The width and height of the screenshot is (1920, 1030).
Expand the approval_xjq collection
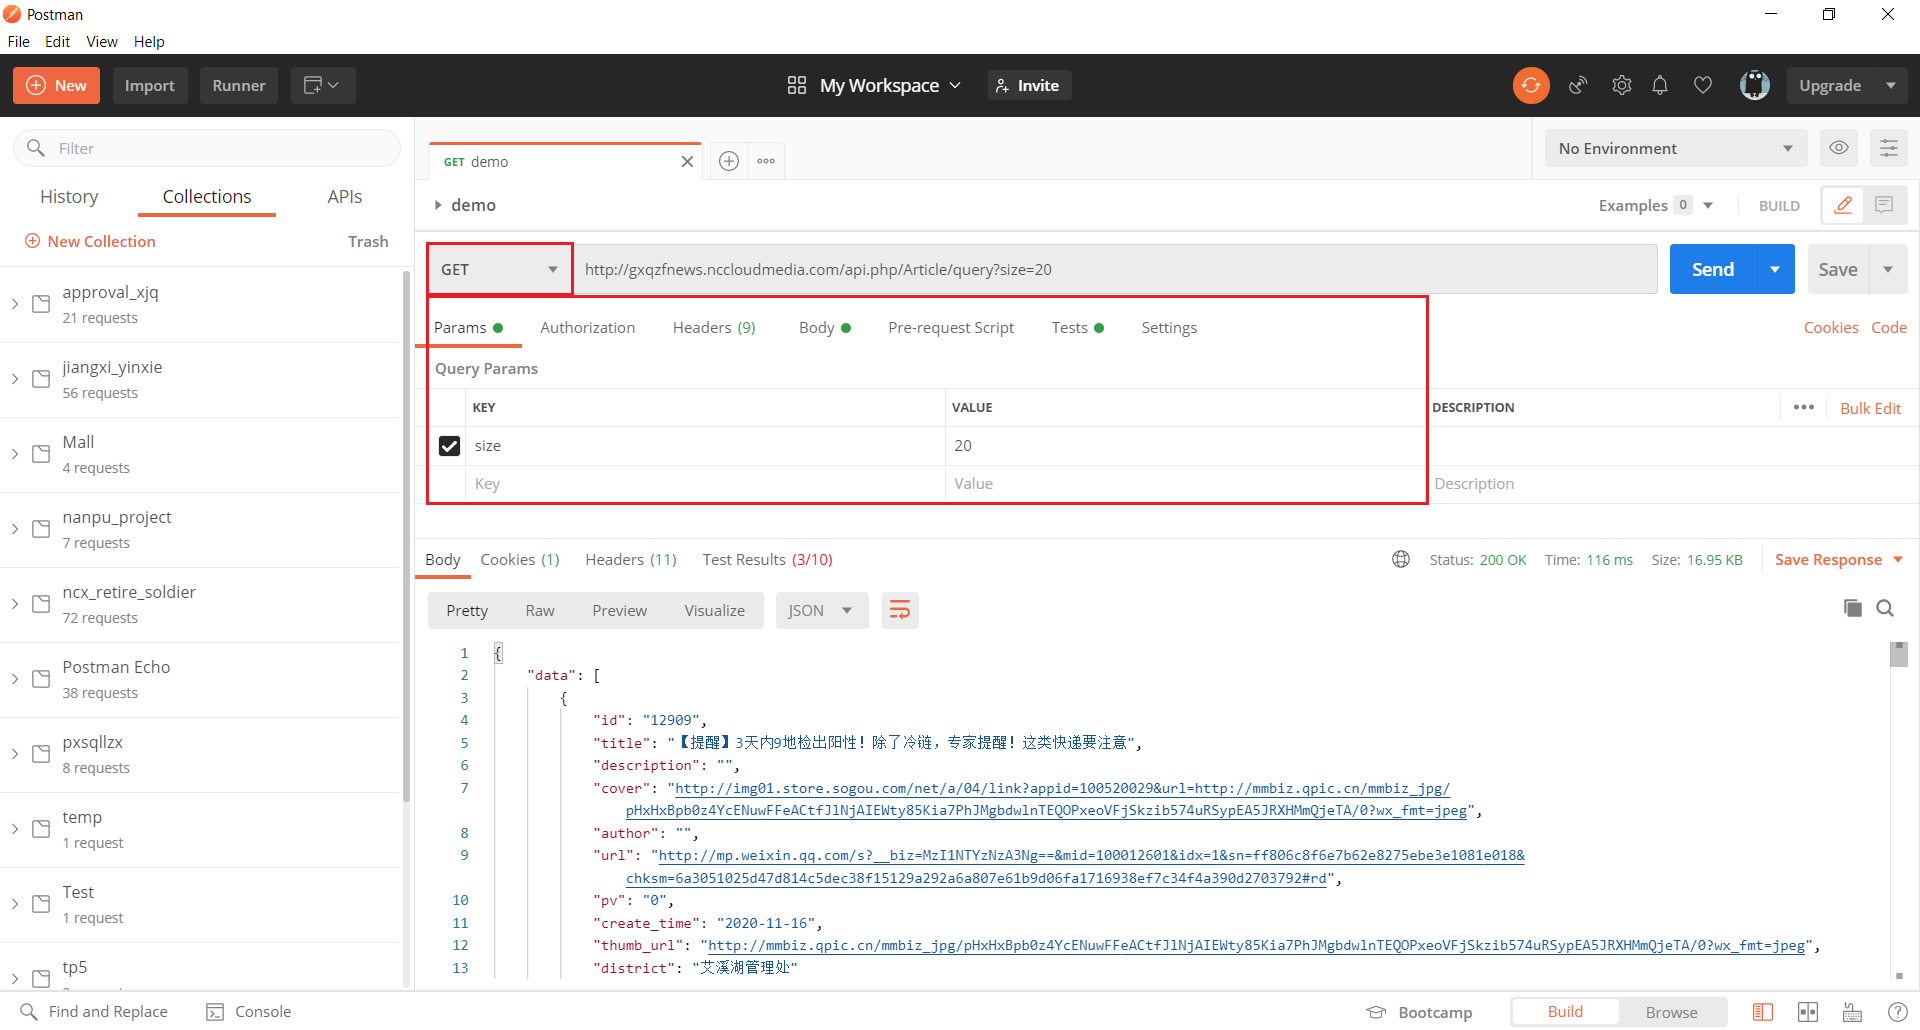pyautogui.click(x=15, y=304)
